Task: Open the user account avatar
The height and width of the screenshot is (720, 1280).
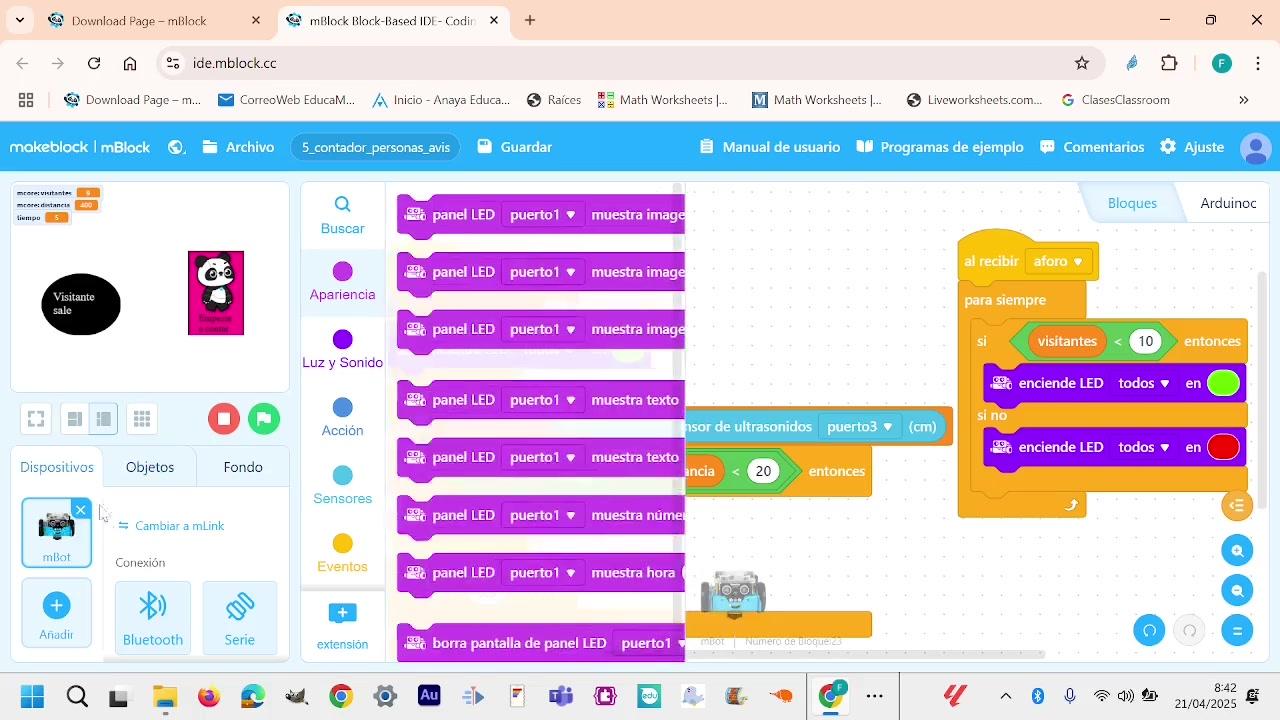Action: (1255, 148)
